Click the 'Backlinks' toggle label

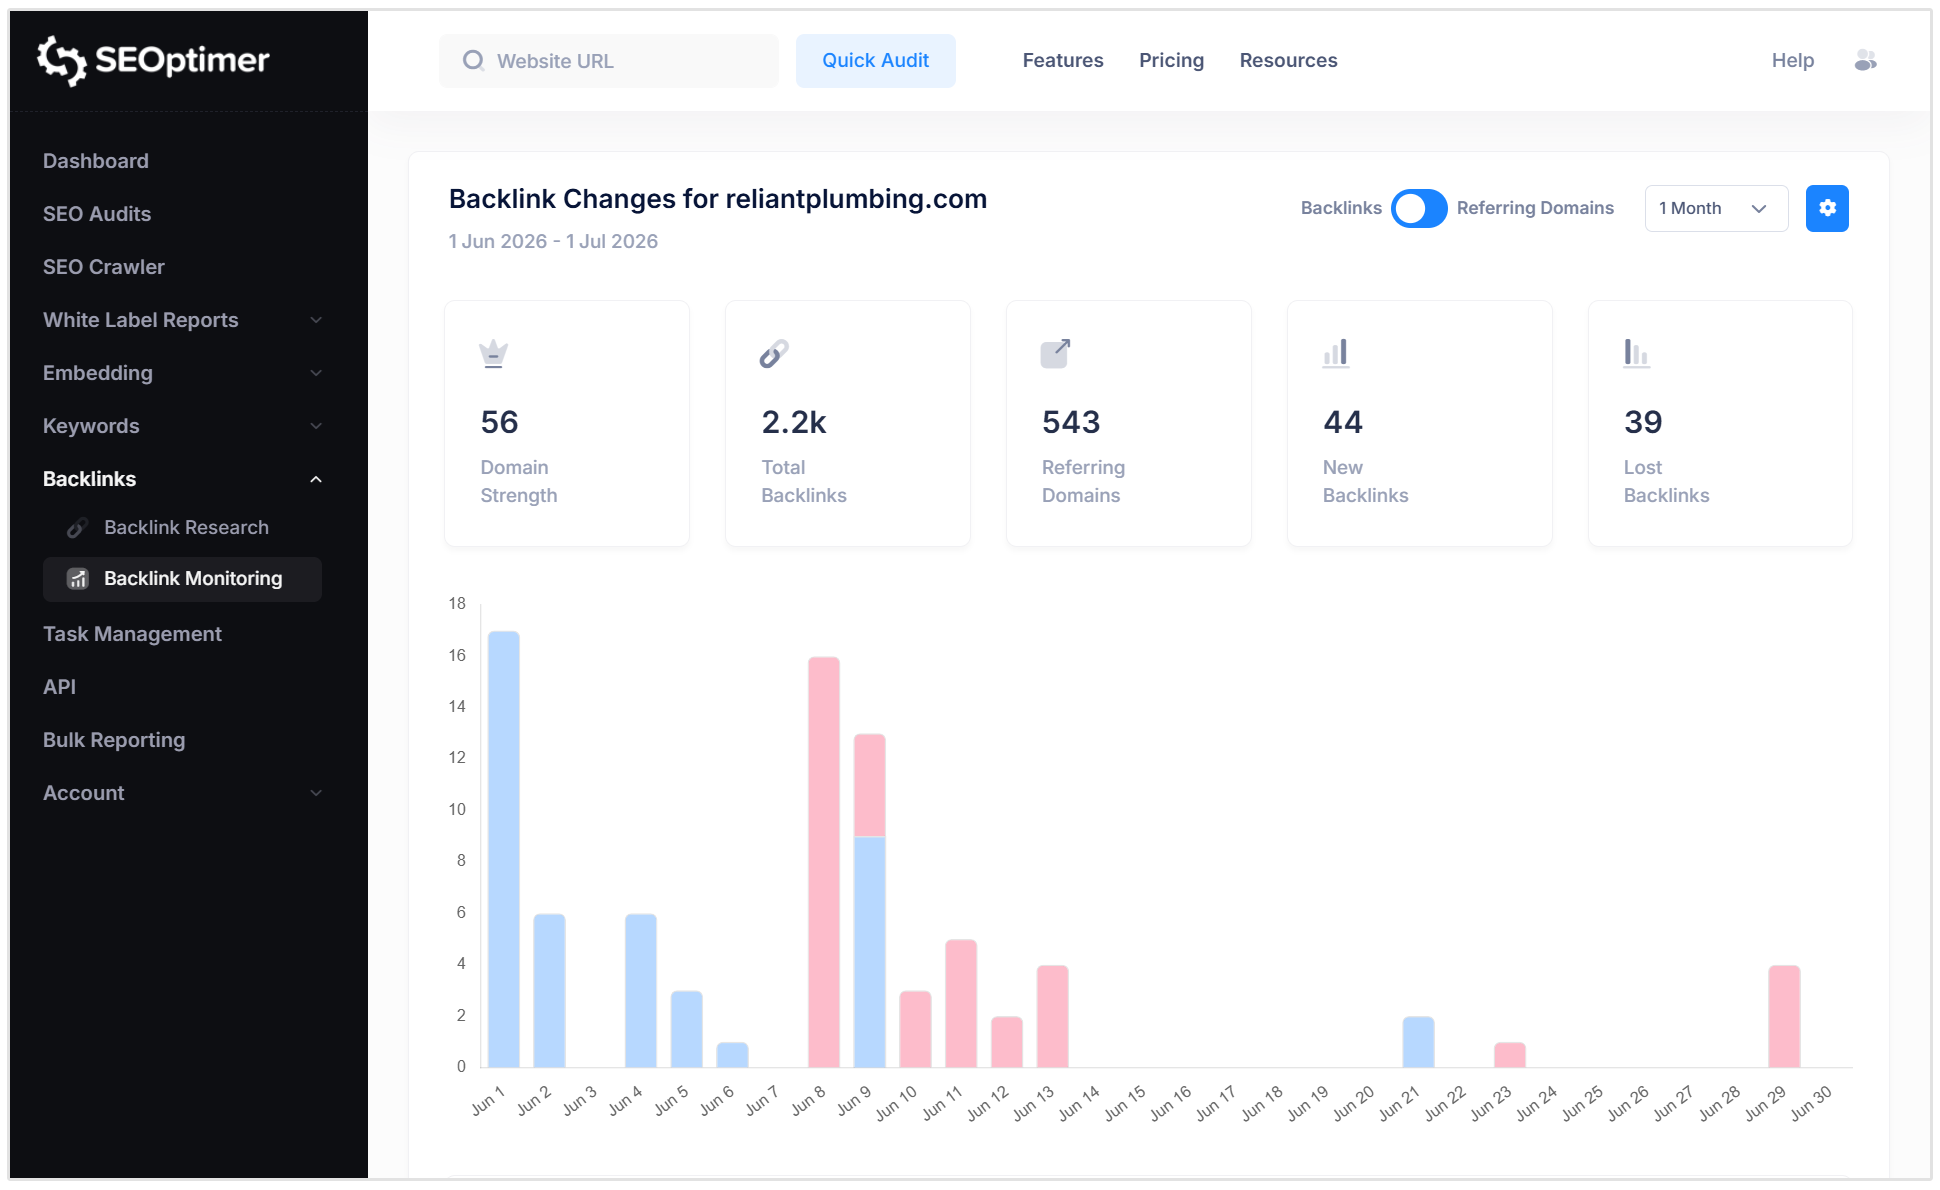point(1341,208)
